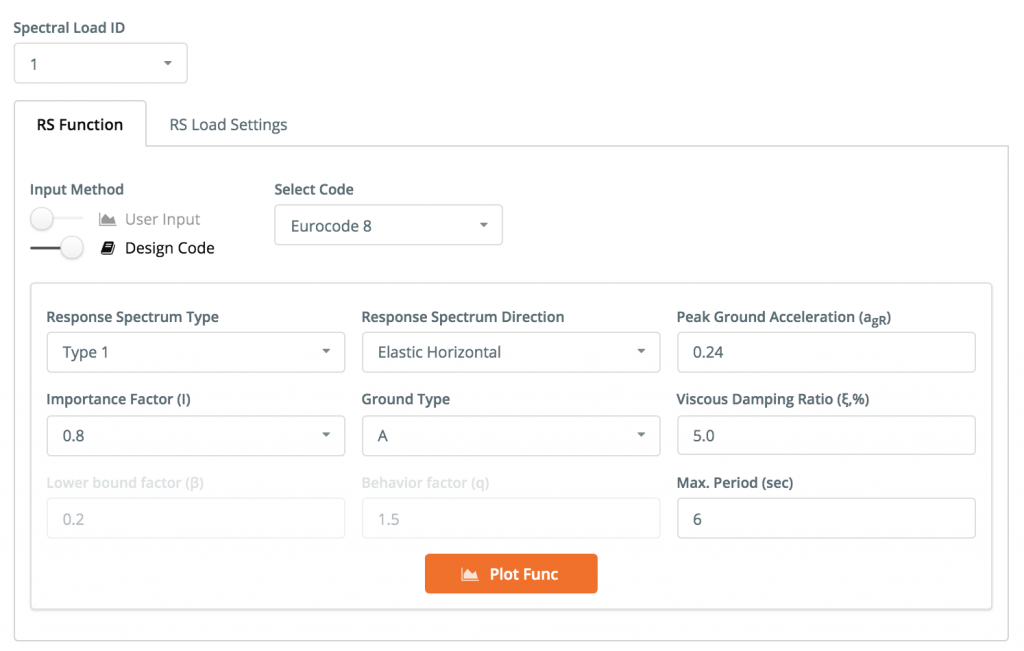The image size is (1024, 651).
Task: Click the caret arrow on Ground Type selector
Action: pyautogui.click(x=642, y=435)
